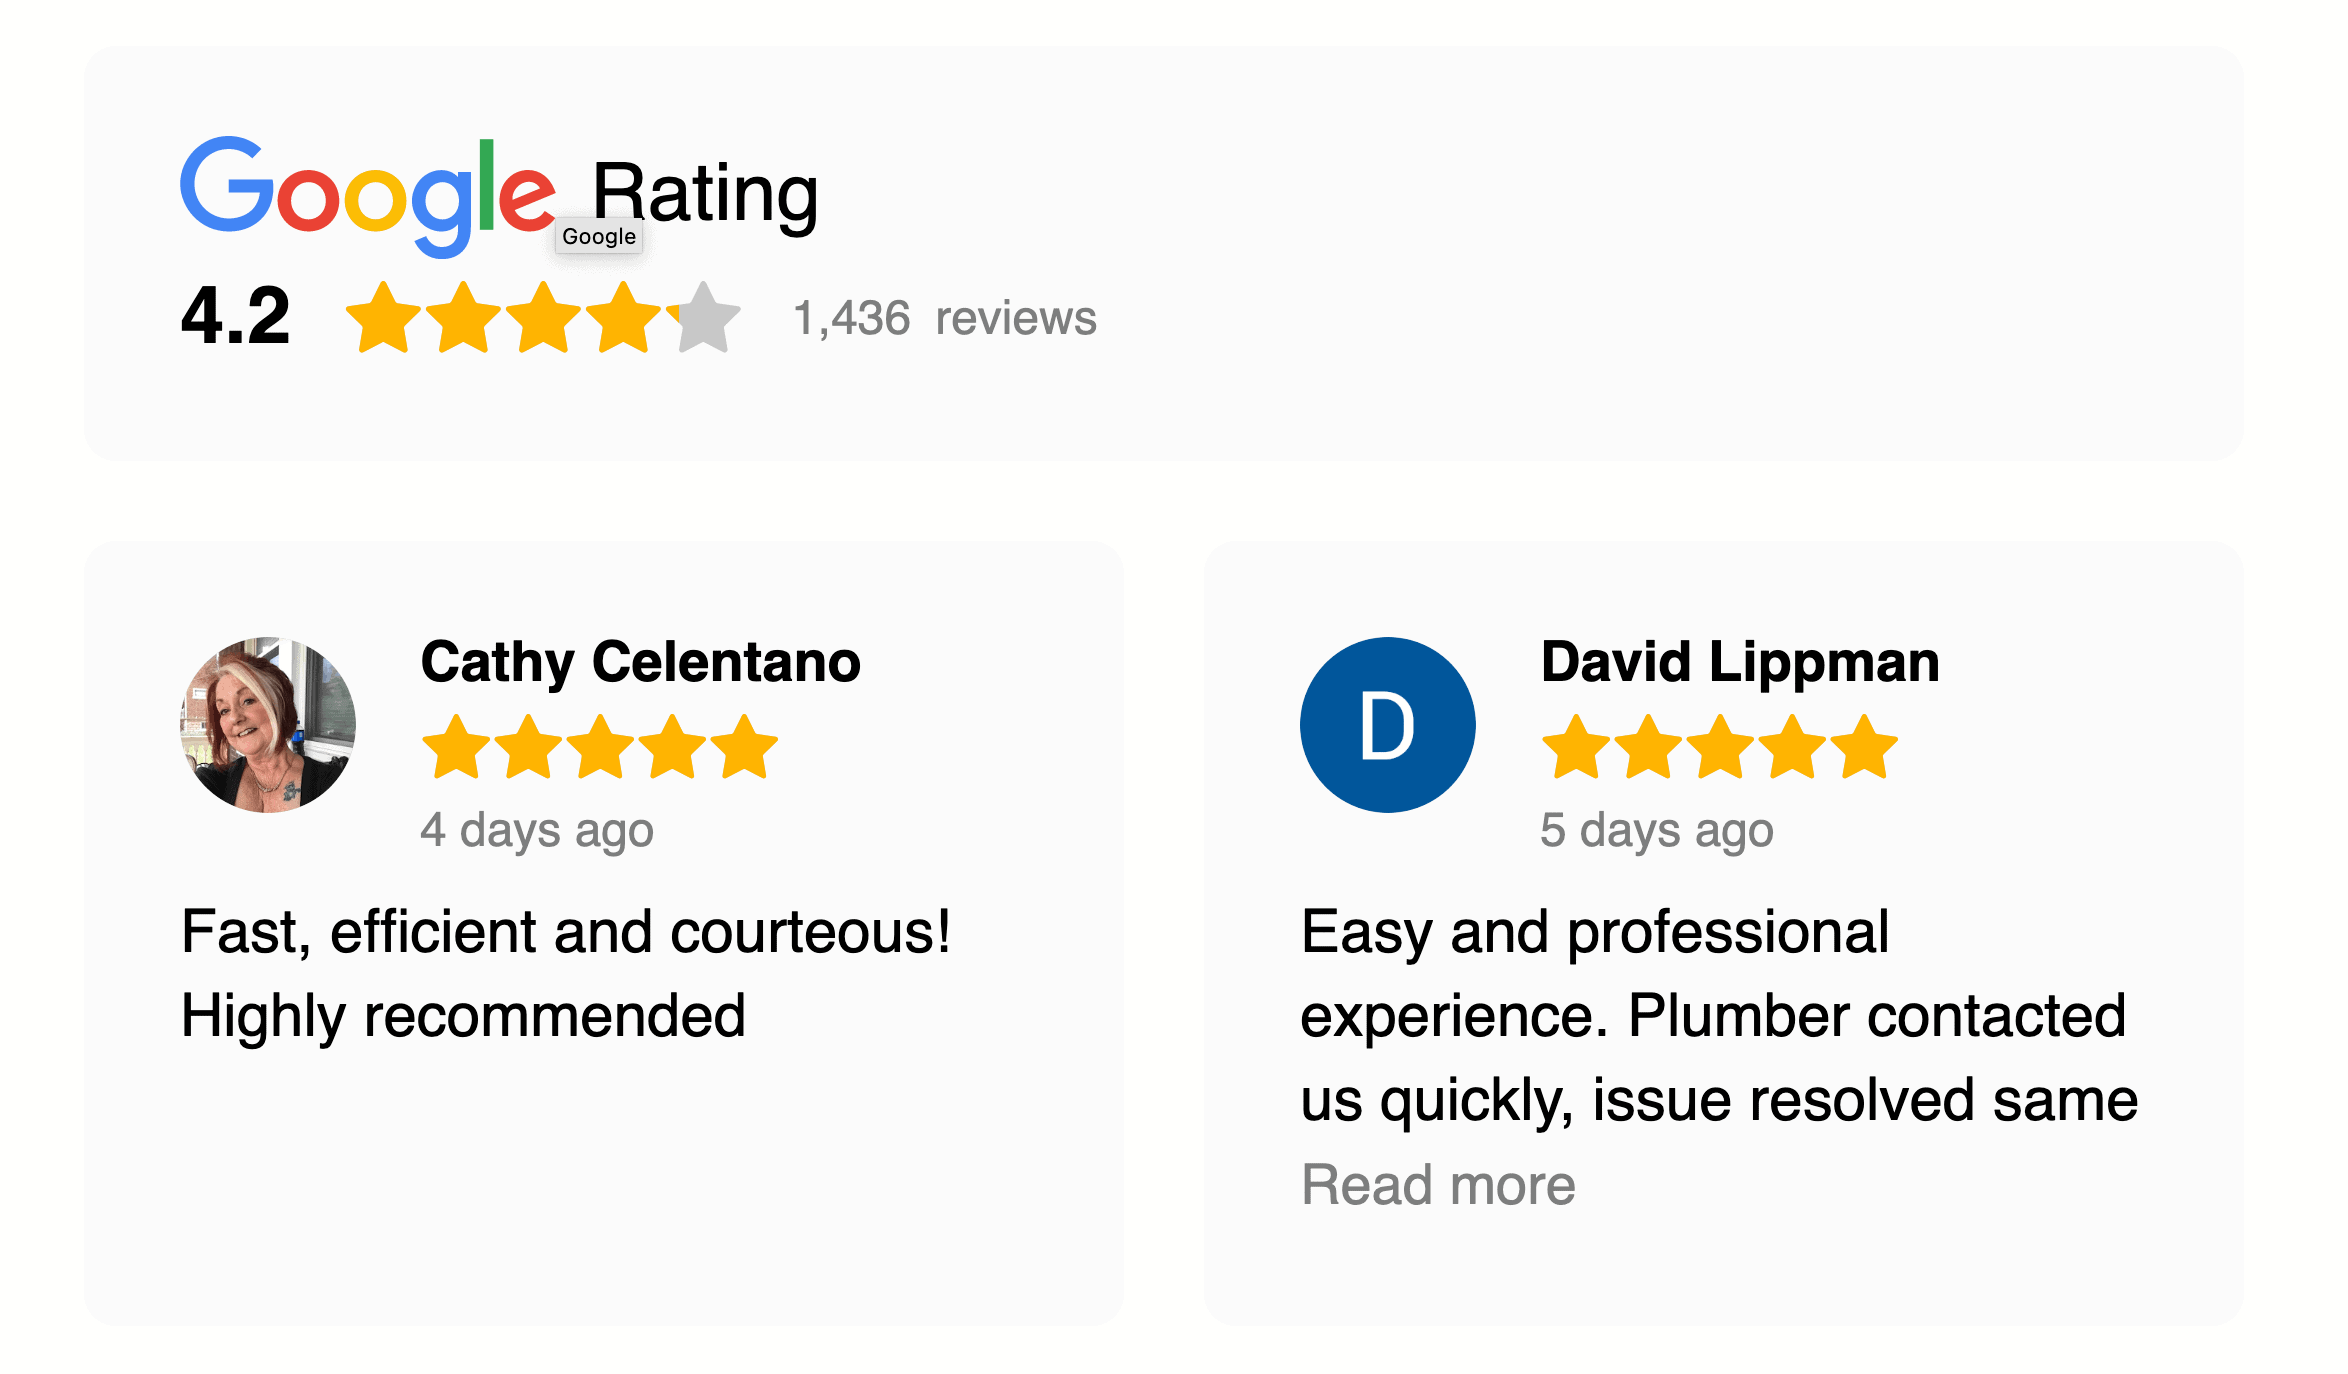Screen dimensions: 2348x1374
Task: Click Cathy Celentano's fifth review star
Action: tap(744, 747)
